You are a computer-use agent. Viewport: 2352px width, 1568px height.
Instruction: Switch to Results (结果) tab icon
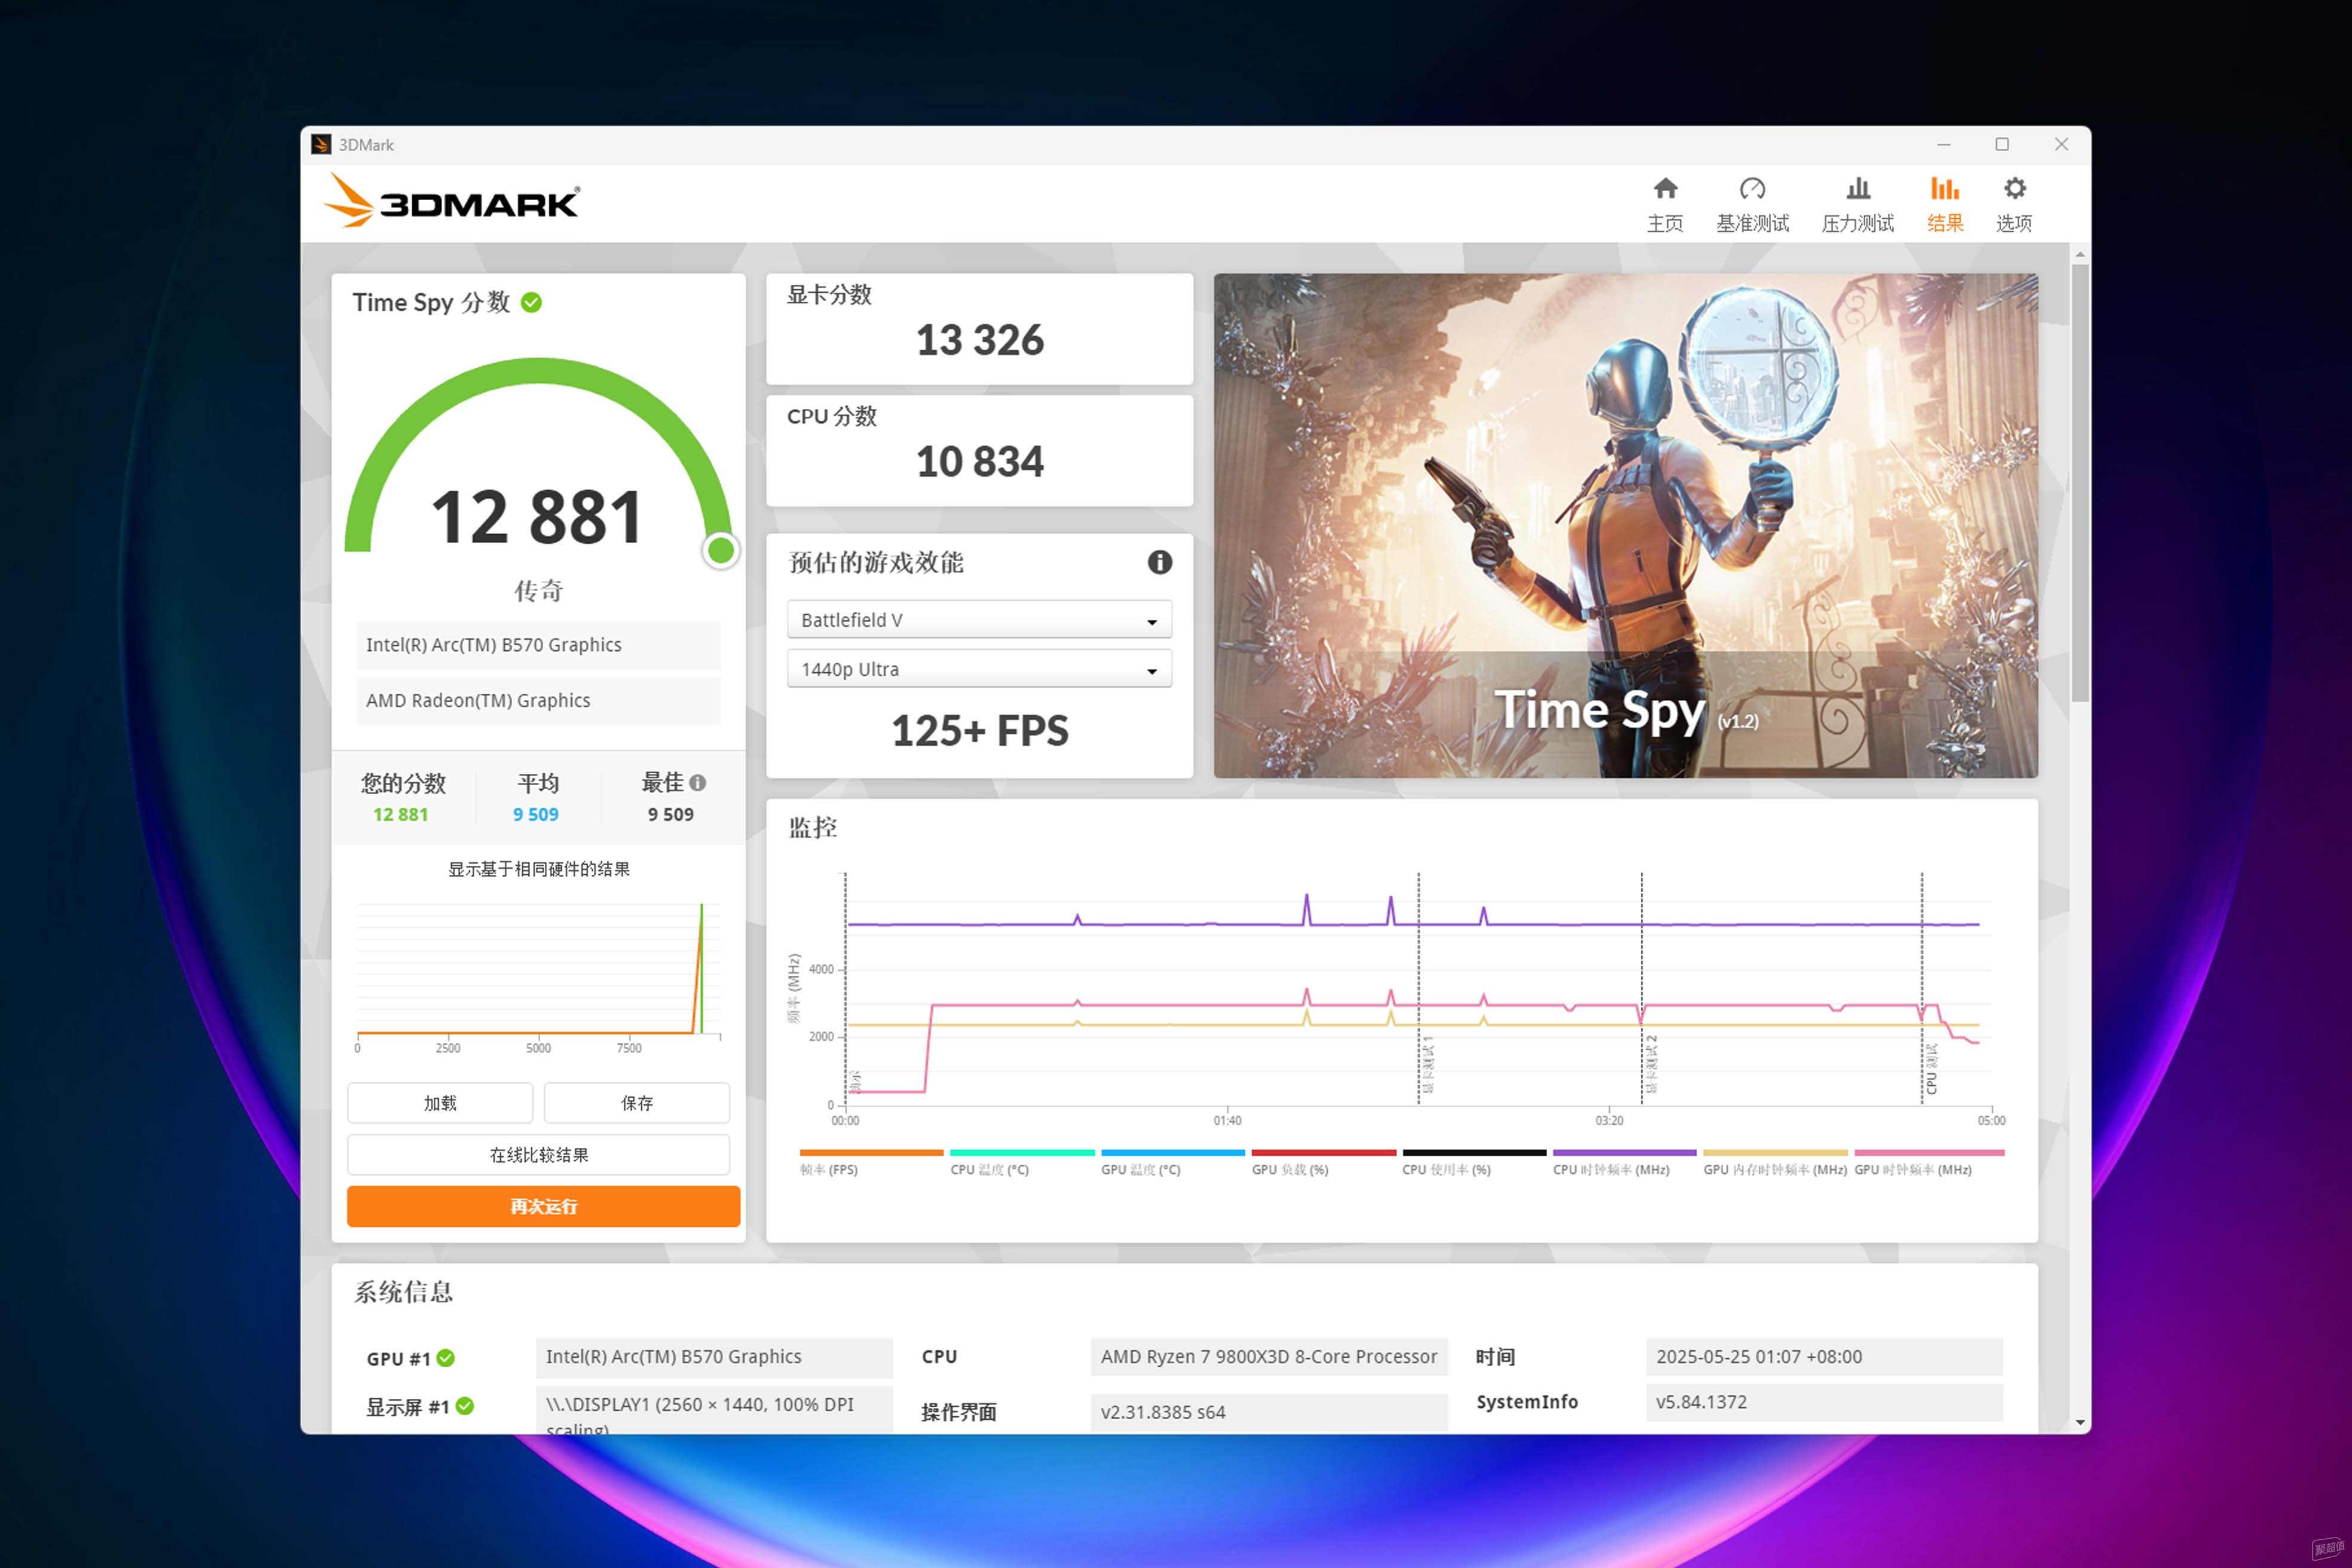(1945, 188)
